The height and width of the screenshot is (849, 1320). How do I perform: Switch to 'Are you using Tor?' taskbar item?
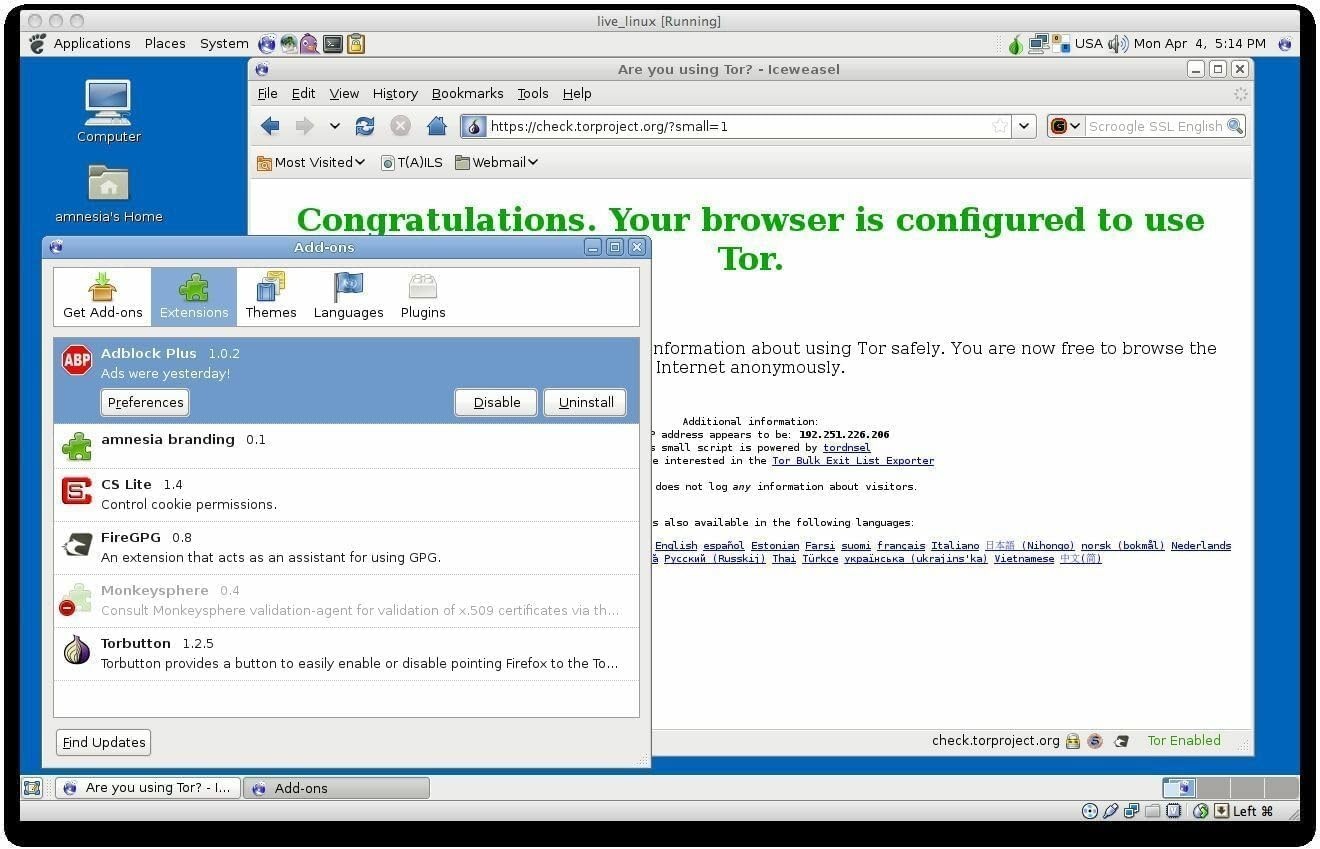point(148,788)
